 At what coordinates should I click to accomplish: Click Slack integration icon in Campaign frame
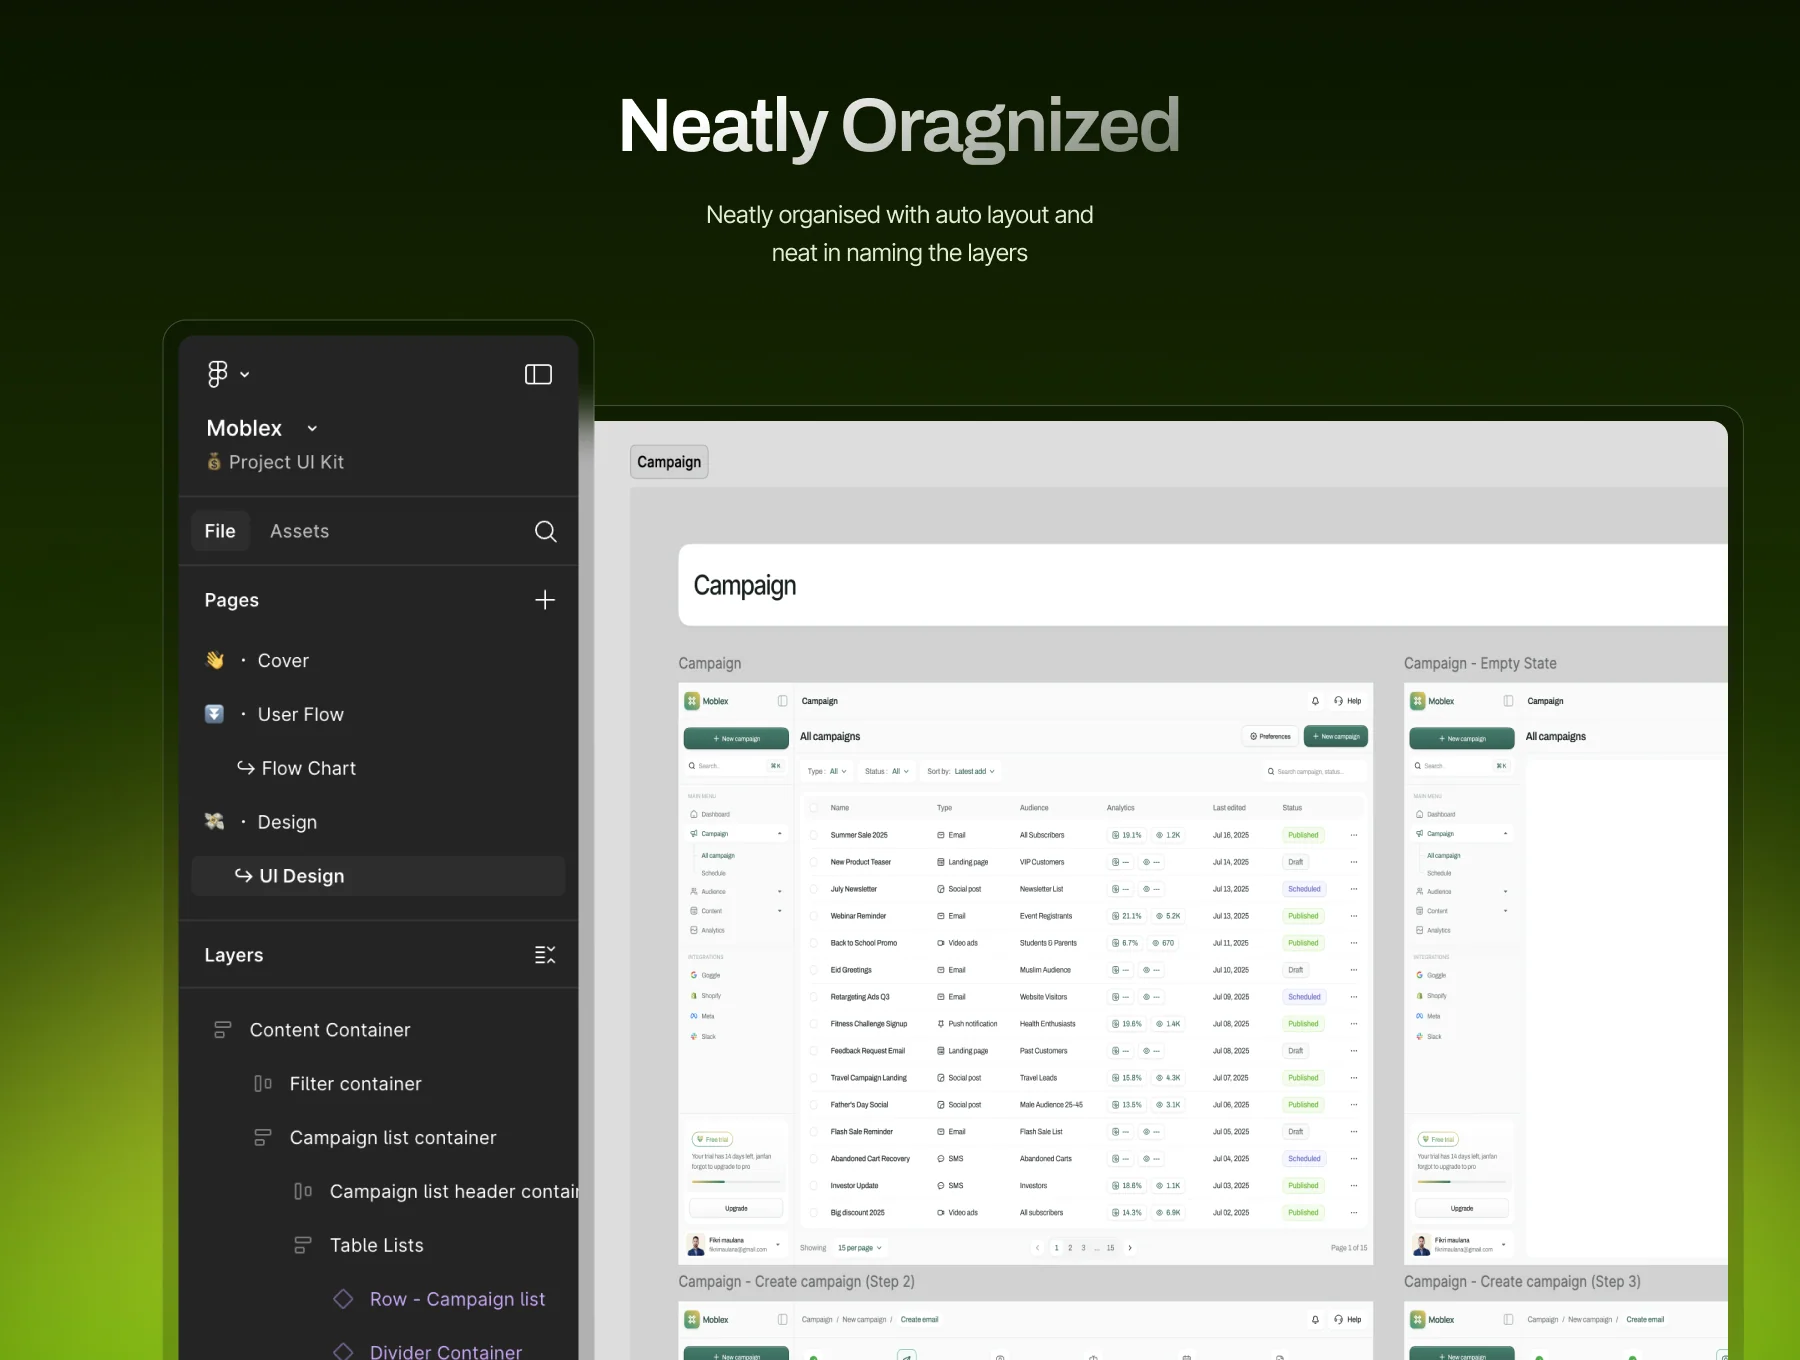[x=694, y=1037]
